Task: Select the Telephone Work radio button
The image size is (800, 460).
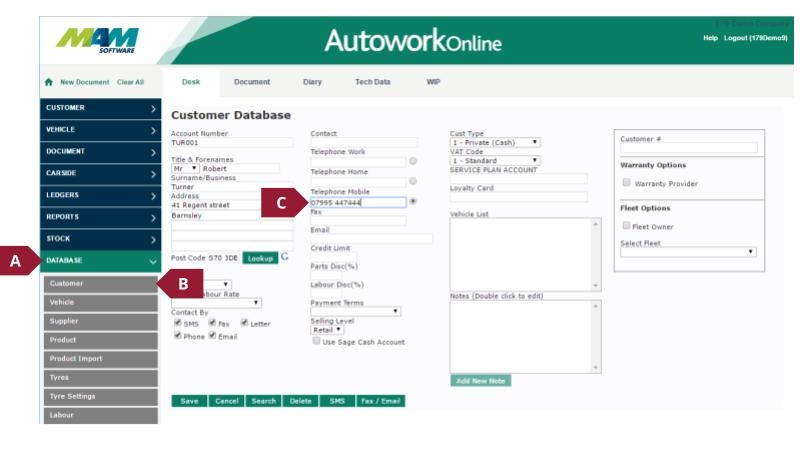Action: coord(413,161)
